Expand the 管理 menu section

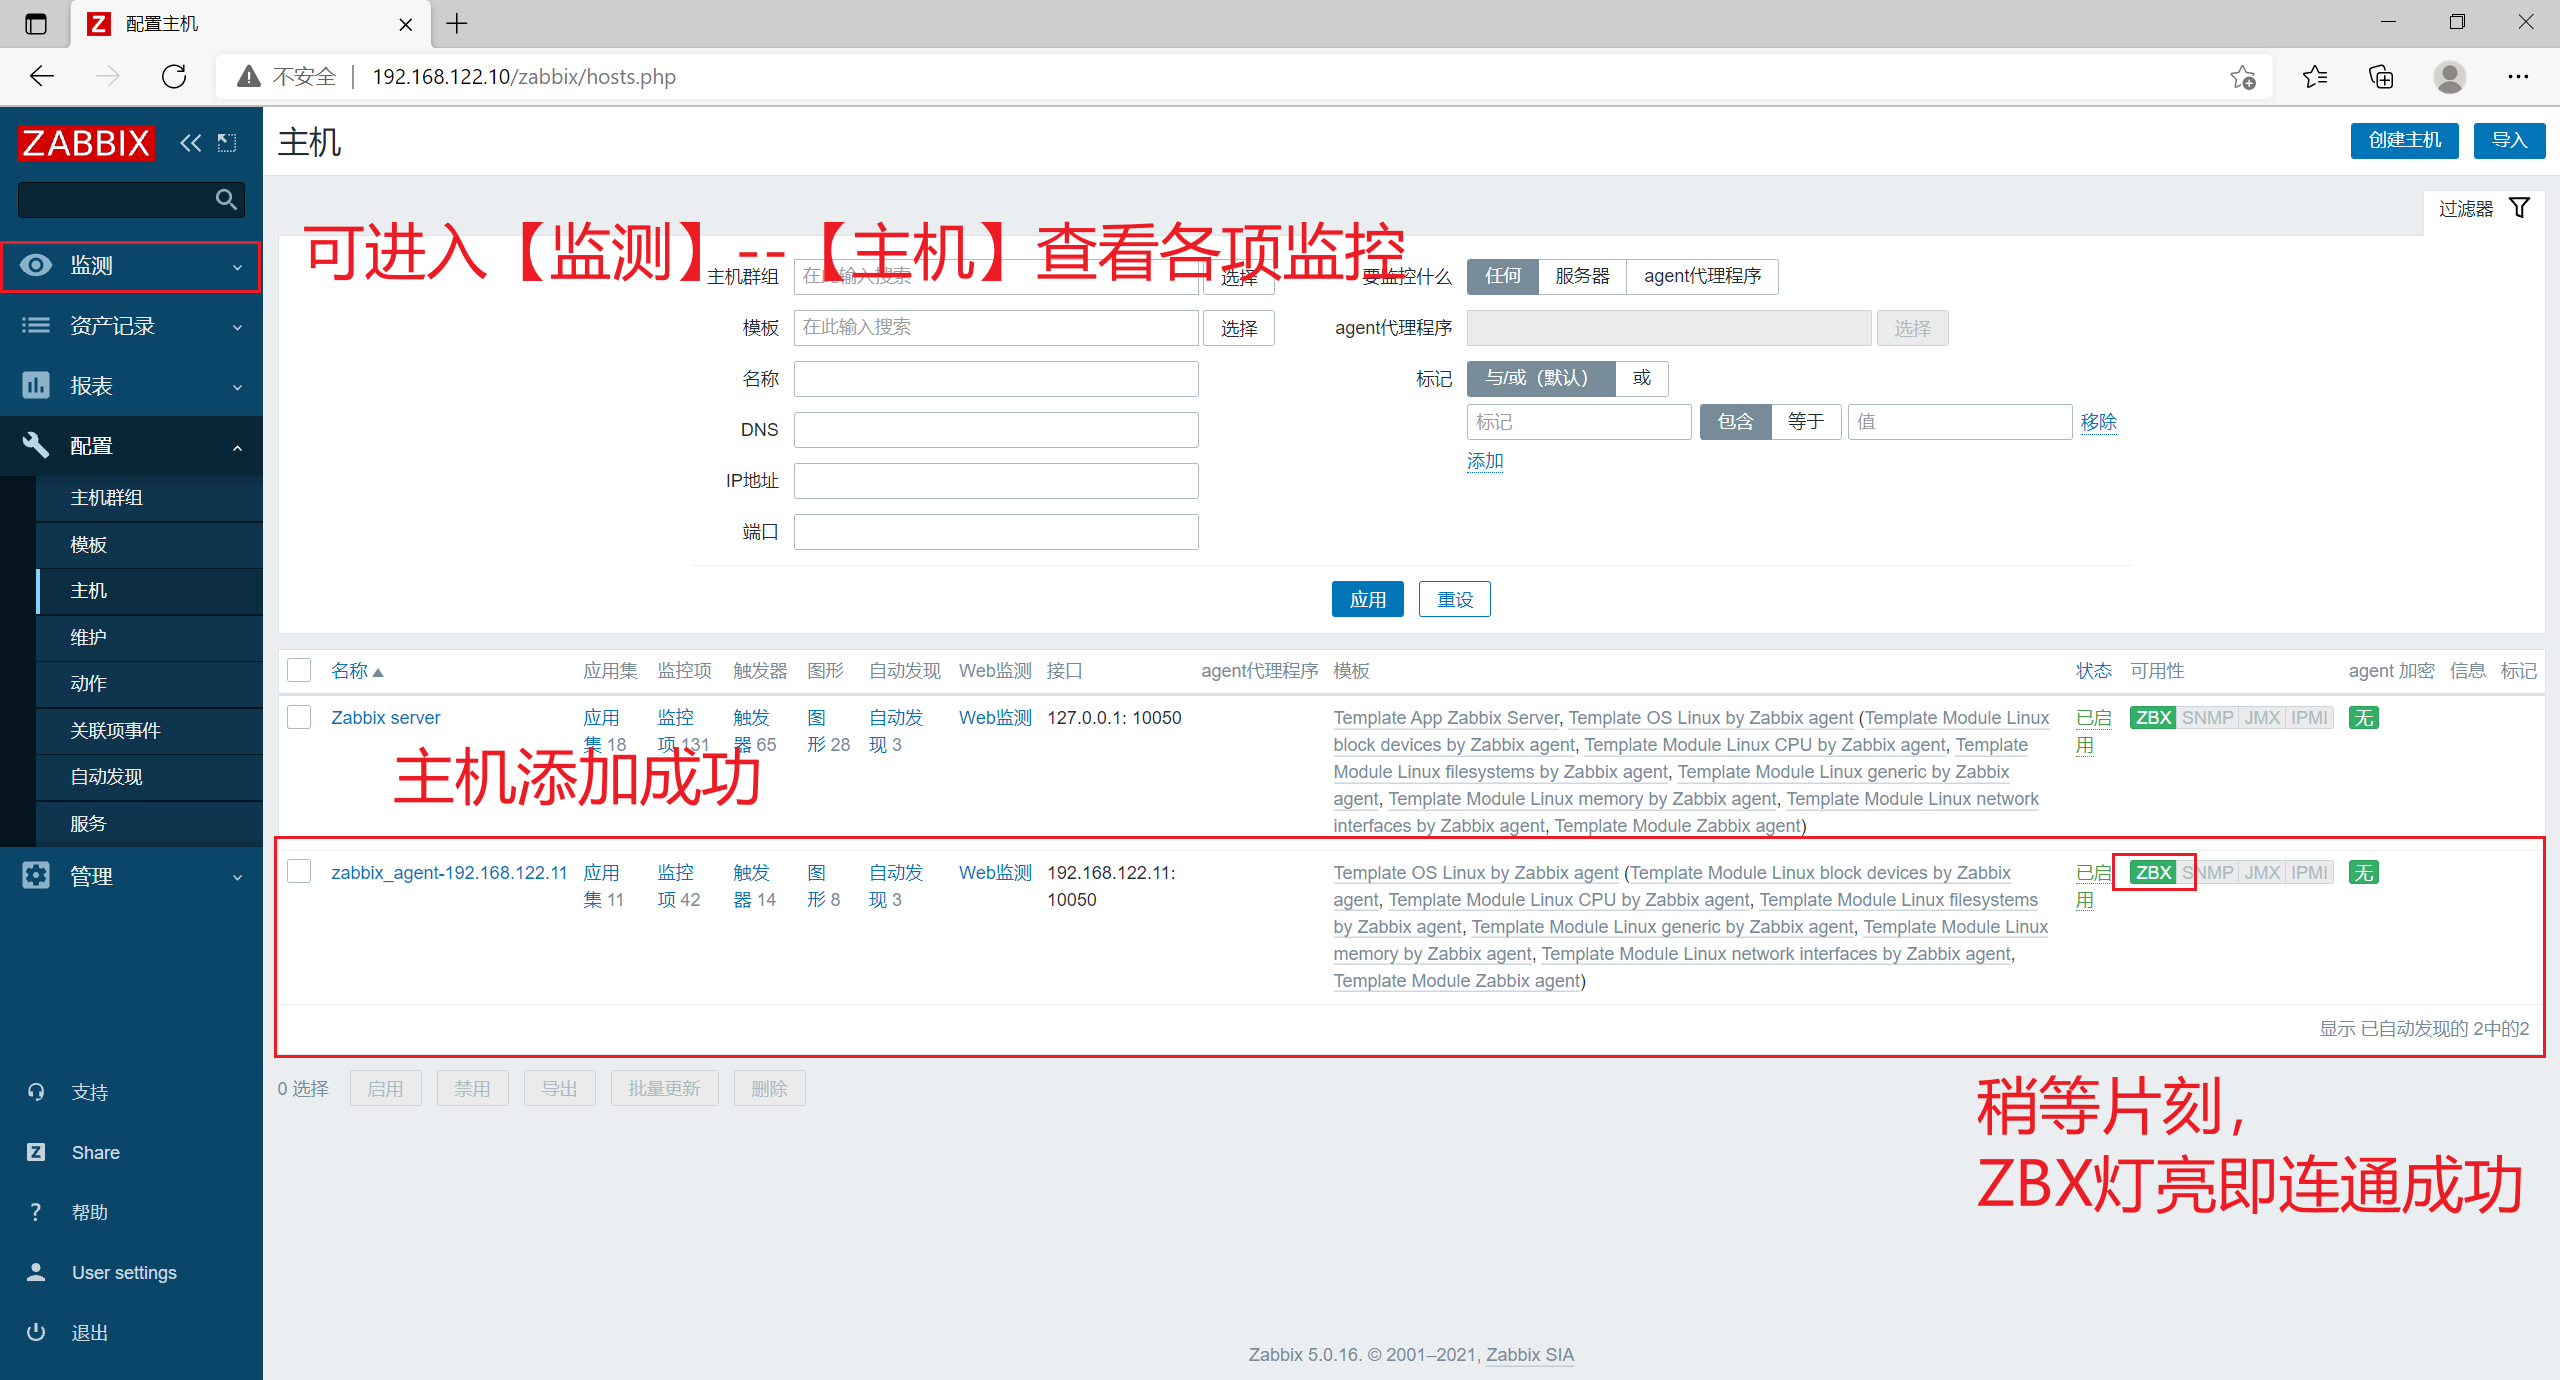coord(131,876)
